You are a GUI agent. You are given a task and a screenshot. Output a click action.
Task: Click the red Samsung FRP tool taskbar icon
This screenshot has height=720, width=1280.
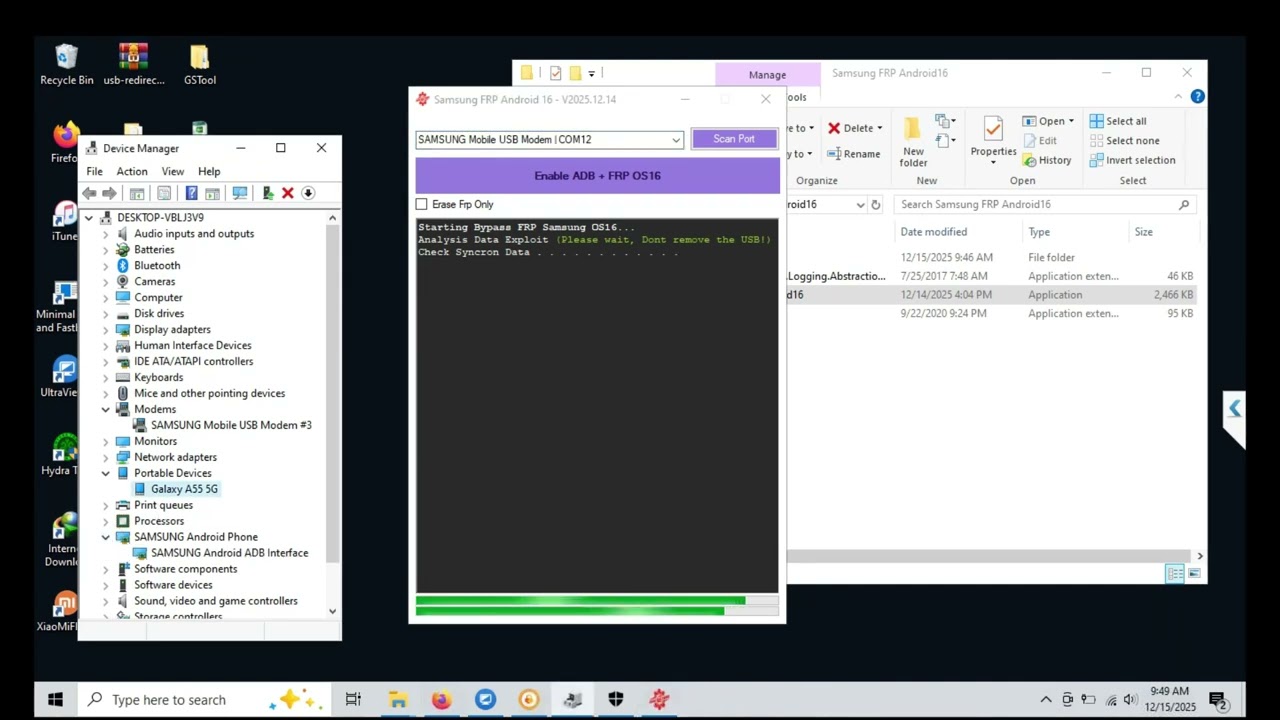point(659,700)
